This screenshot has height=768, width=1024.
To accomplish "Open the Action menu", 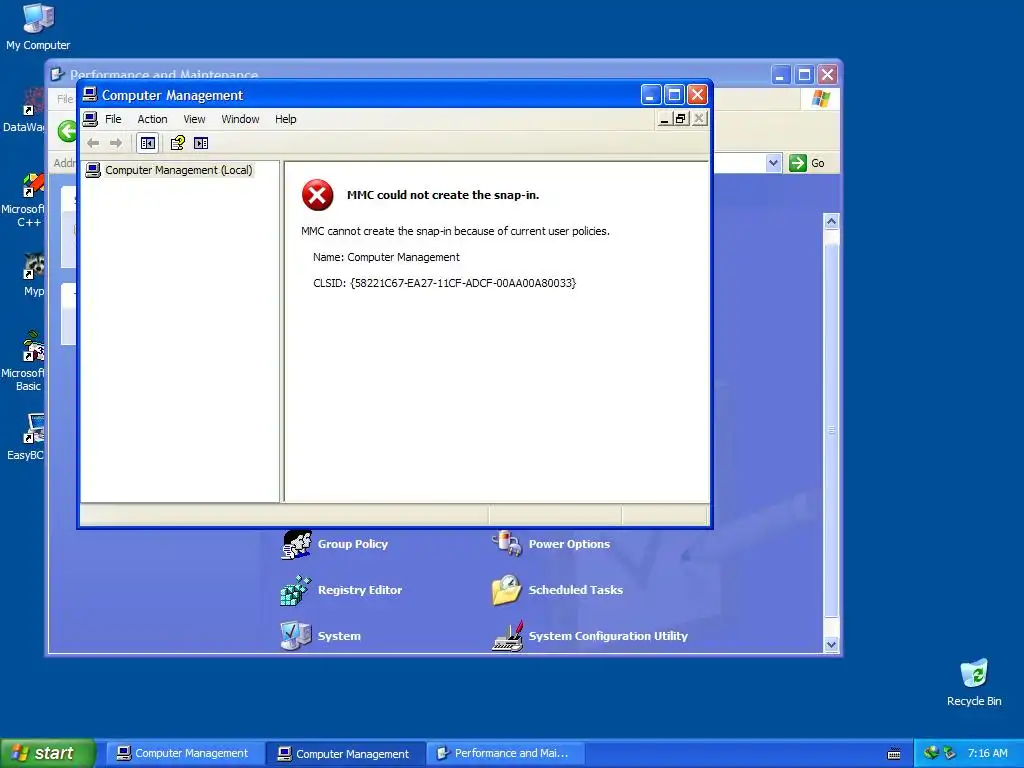I will tap(152, 119).
